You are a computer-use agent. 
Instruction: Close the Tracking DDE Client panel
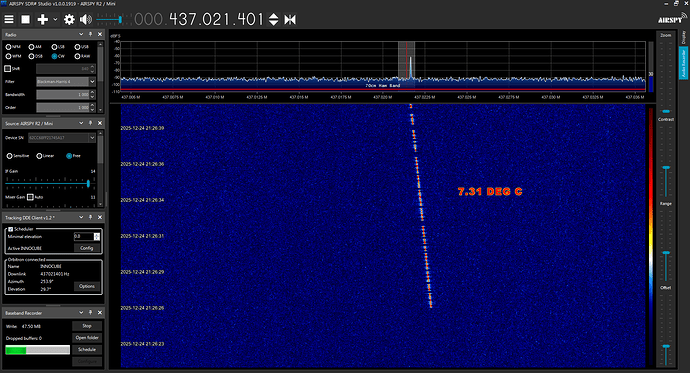(100, 217)
